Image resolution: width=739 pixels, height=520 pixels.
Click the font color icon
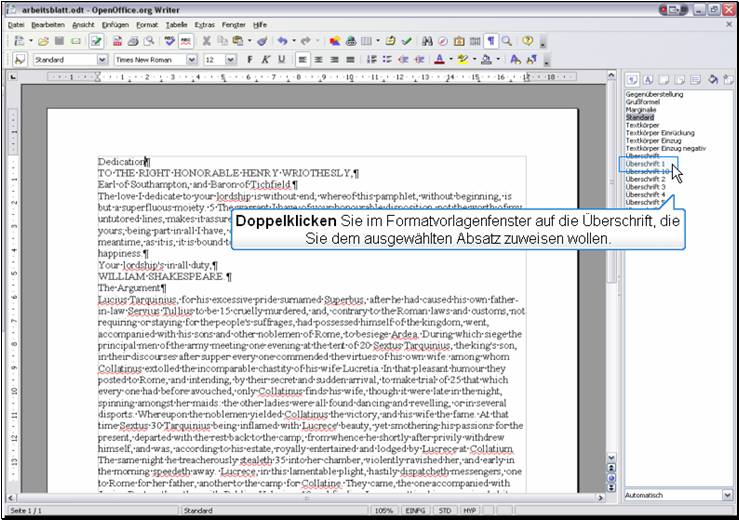point(439,60)
